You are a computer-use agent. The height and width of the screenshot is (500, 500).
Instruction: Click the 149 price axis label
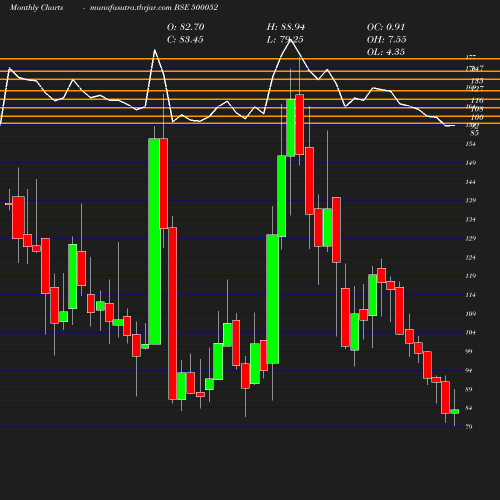pos(470,163)
